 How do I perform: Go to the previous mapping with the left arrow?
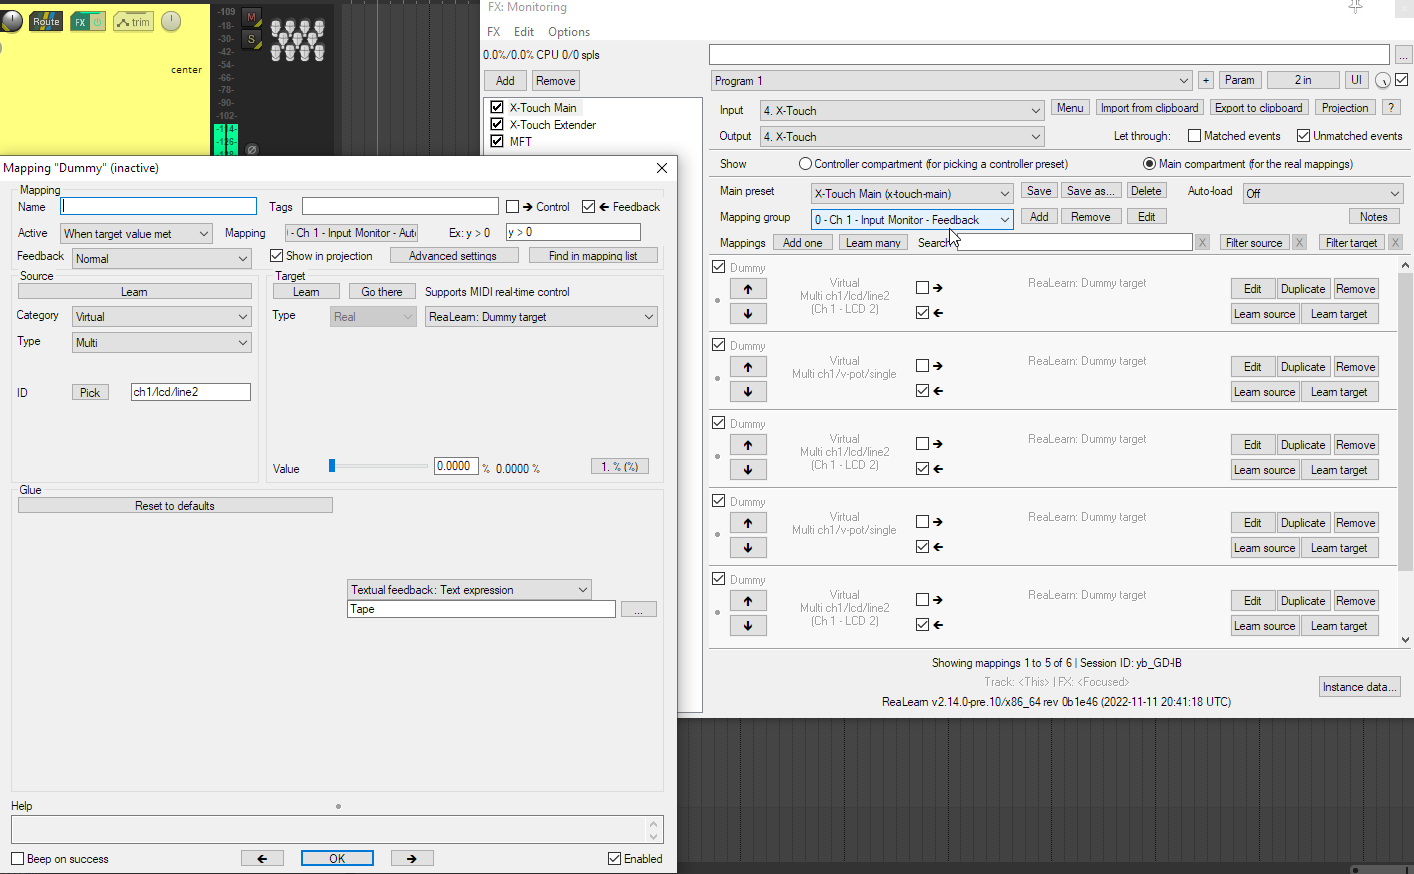(262, 858)
